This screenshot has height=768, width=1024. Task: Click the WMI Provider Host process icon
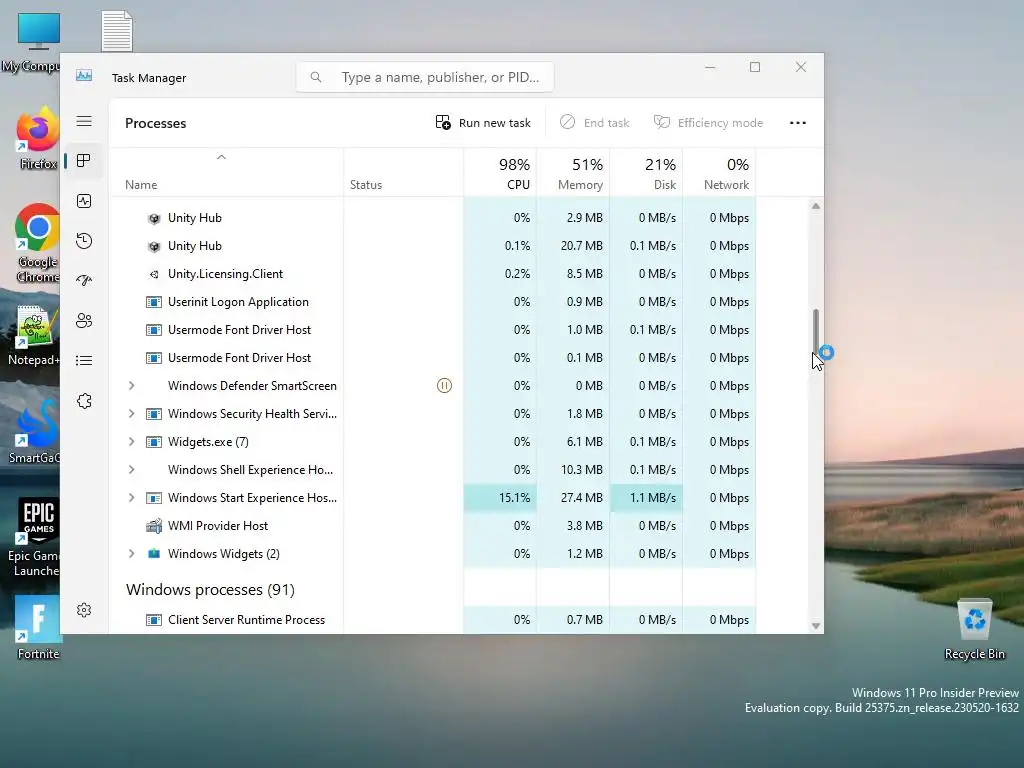[154, 526]
